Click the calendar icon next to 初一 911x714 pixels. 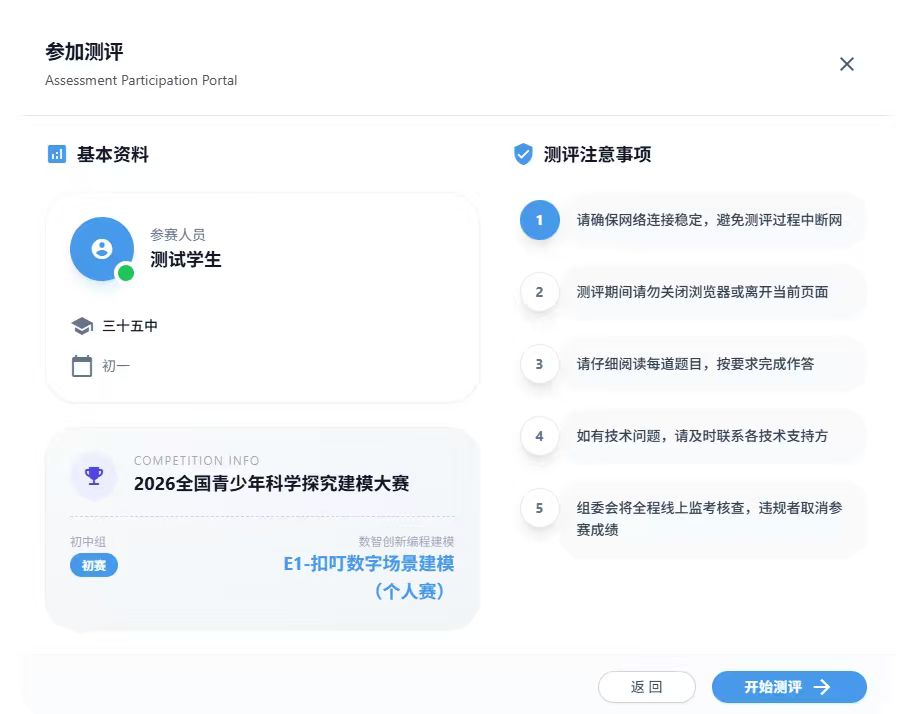pyautogui.click(x=82, y=366)
